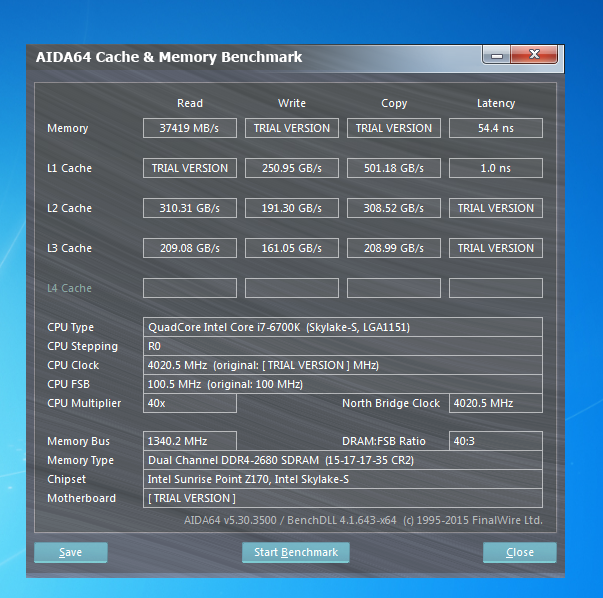The width and height of the screenshot is (603, 598).
Task: Select L1 Cache Write 250.95 GB/s
Action: [x=292, y=168]
